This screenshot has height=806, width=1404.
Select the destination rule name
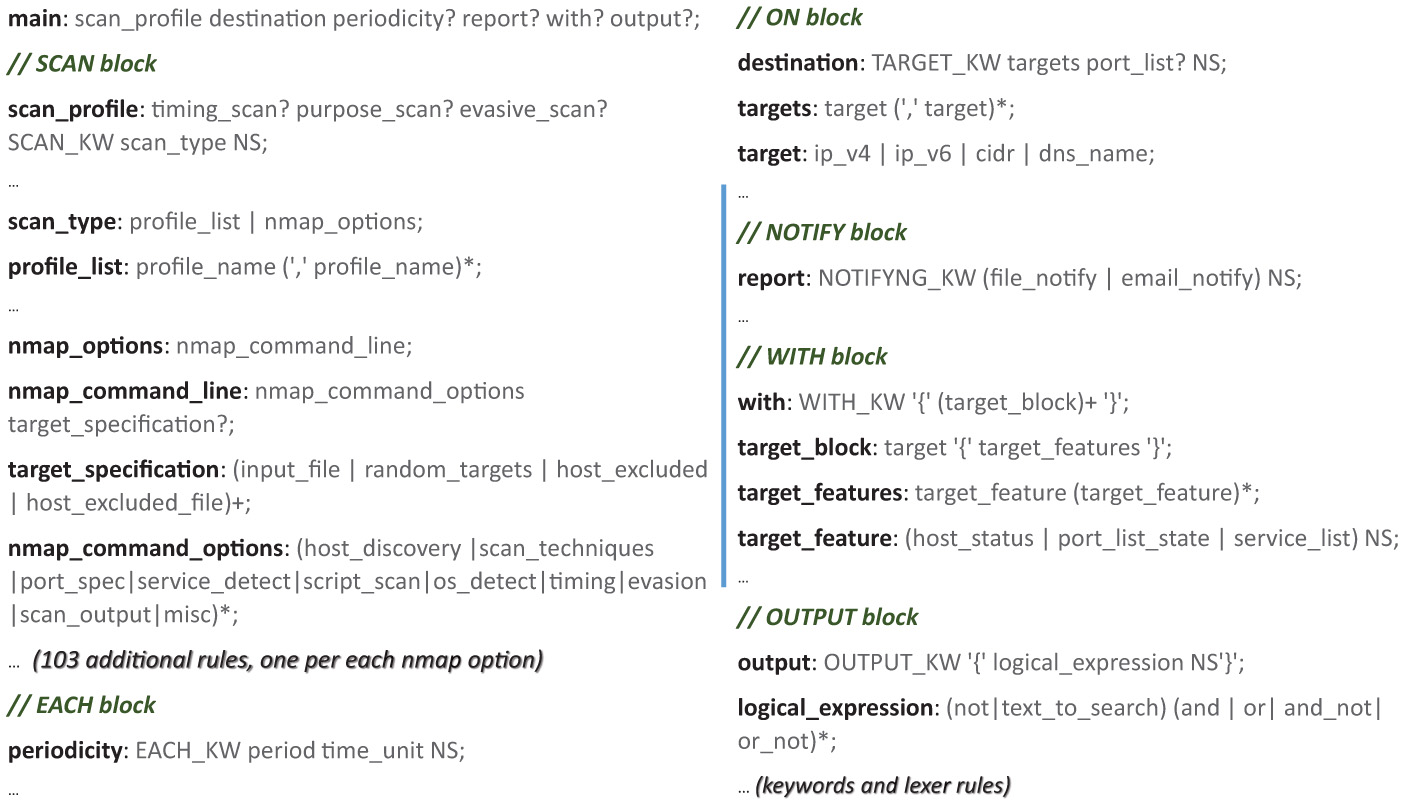pos(797,63)
